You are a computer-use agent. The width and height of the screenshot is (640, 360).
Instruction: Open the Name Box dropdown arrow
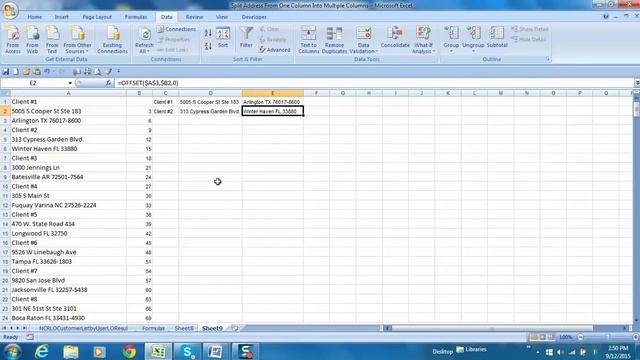click(70, 83)
